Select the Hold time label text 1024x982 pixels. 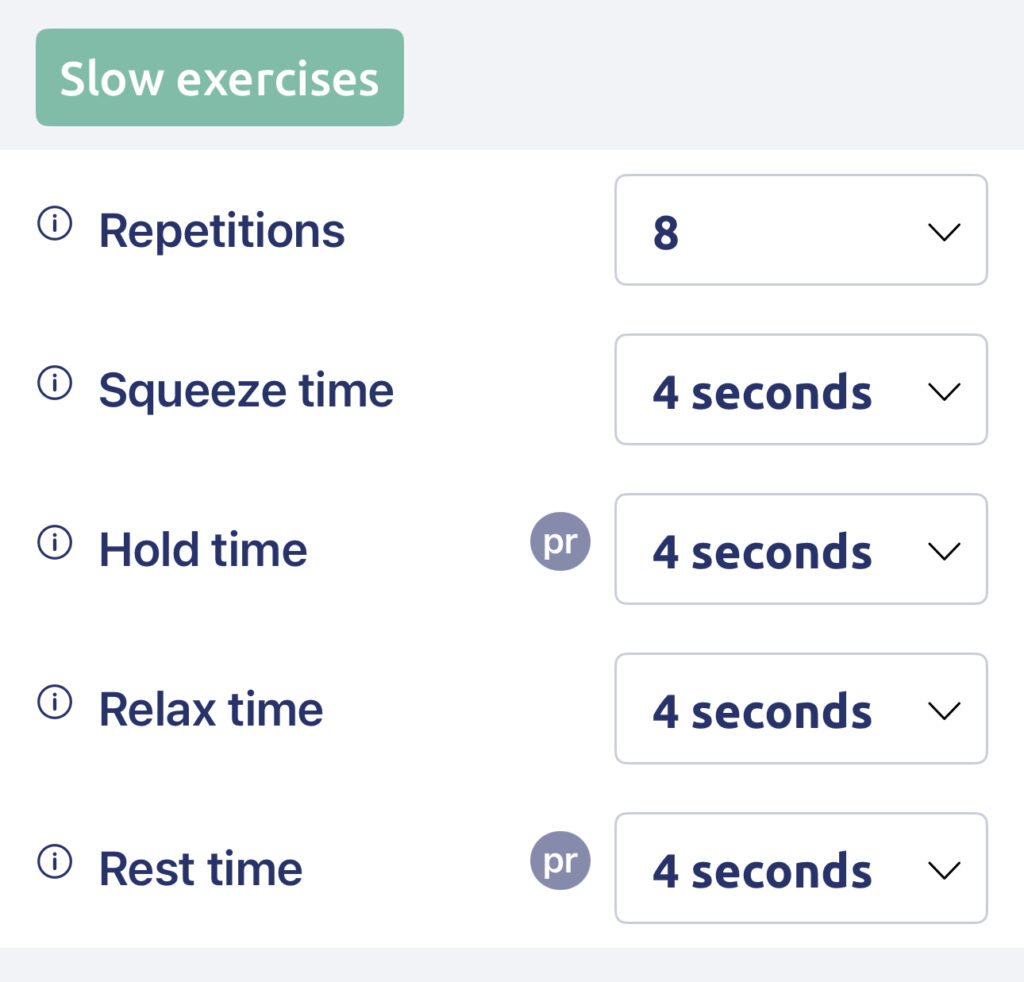203,549
